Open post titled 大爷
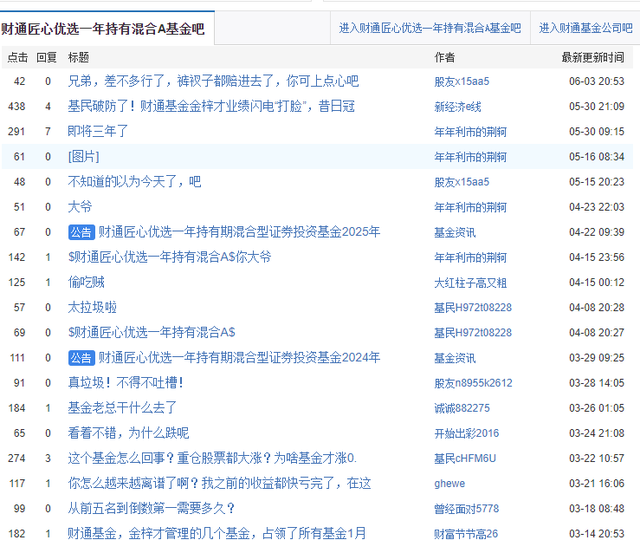640x540 pixels. 80,207
